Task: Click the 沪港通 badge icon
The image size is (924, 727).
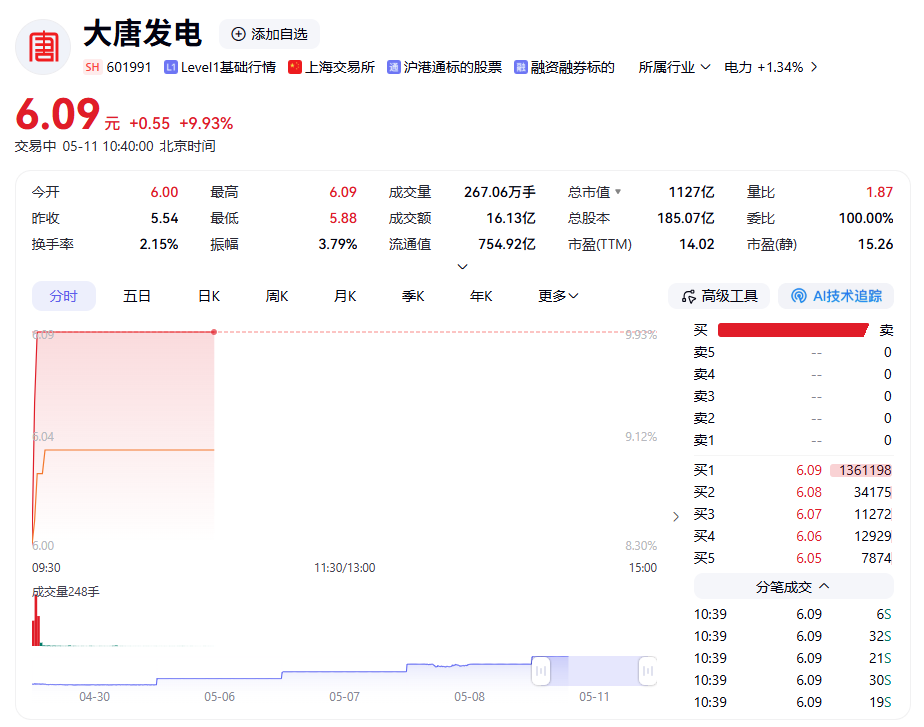Action: pyautogui.click(x=393, y=67)
